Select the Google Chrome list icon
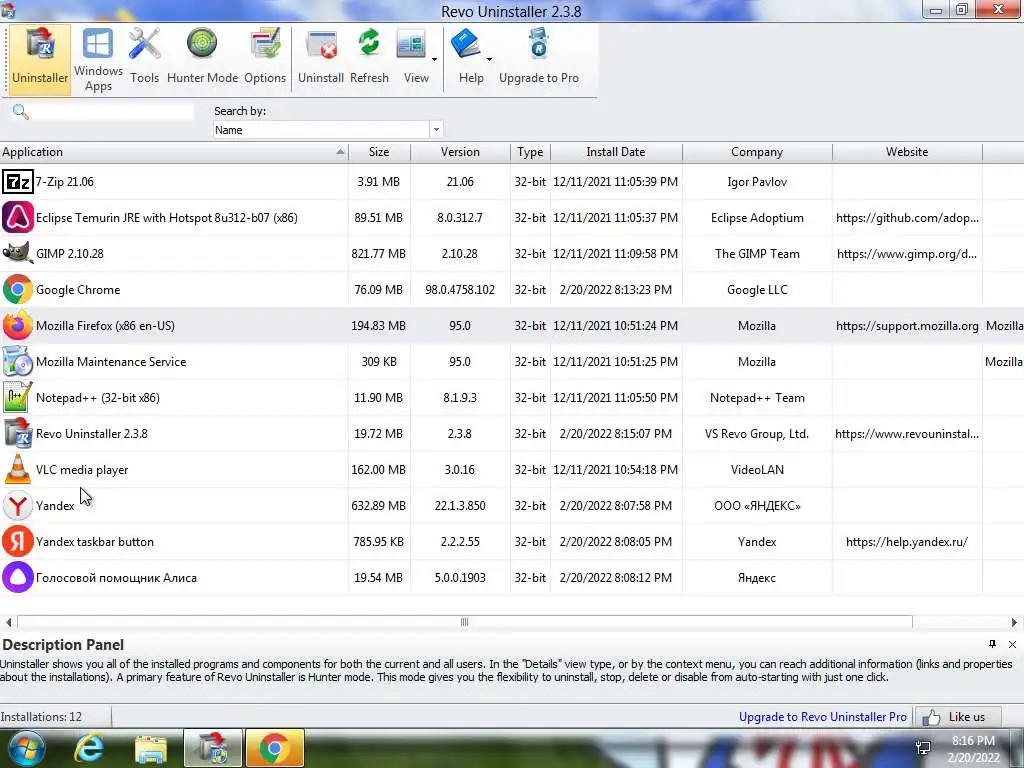Viewport: 1024px width, 768px height. [x=18, y=289]
